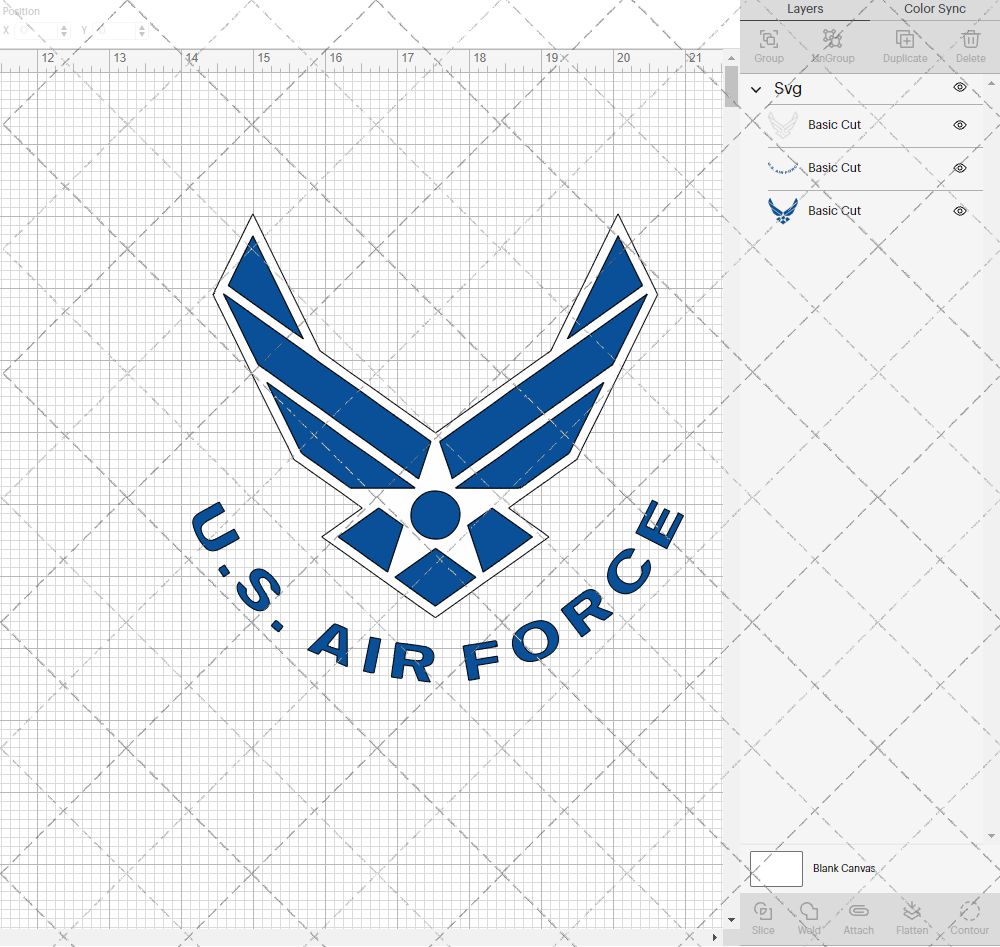Click the canvas scroll down arrow

point(732,920)
